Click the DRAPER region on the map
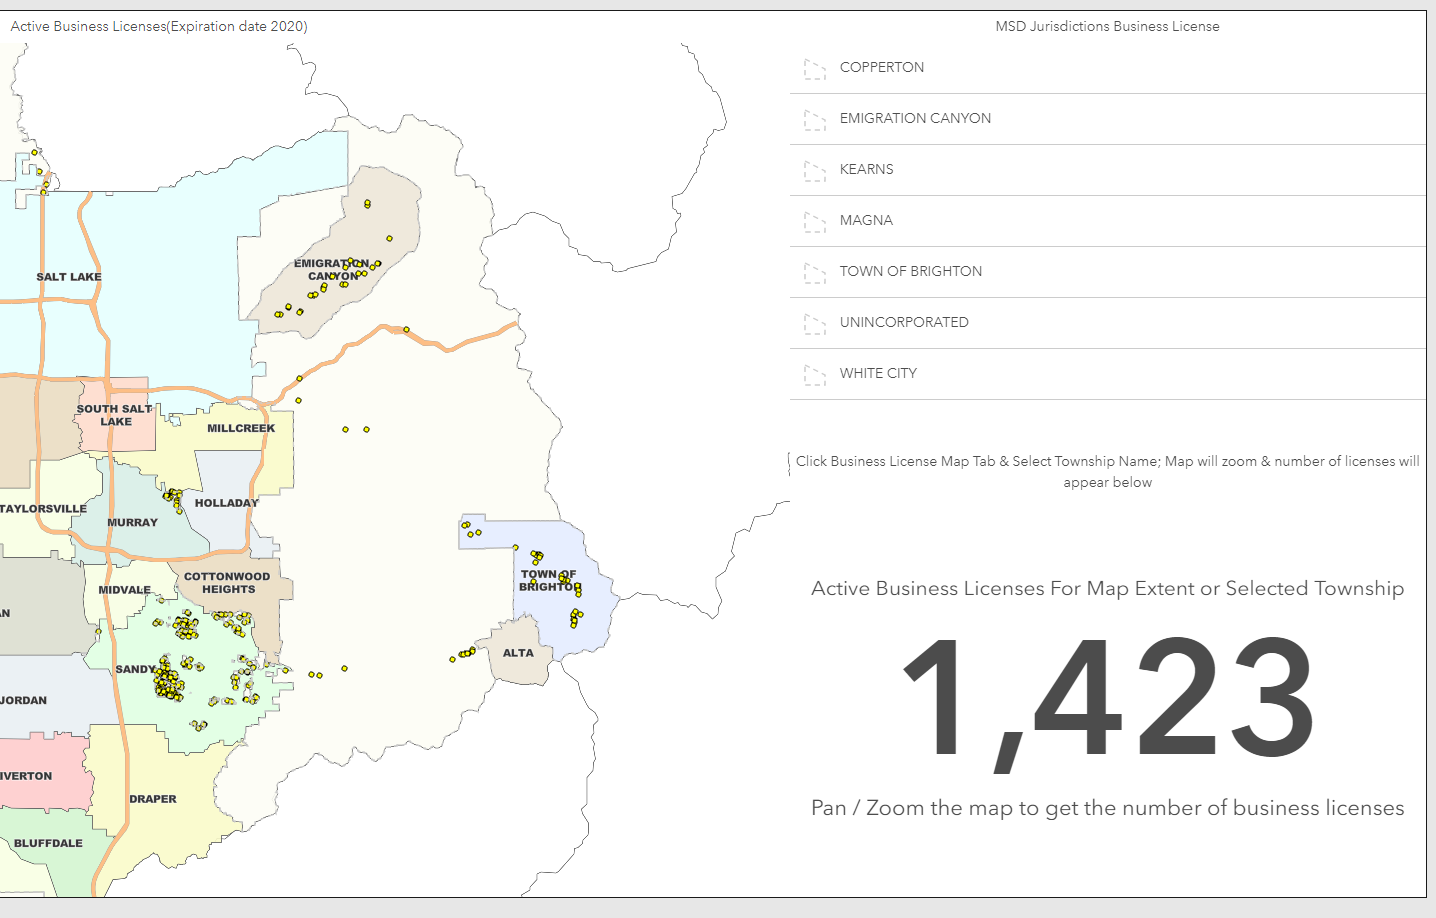Screen dimensions: 1436x918 pos(153,799)
